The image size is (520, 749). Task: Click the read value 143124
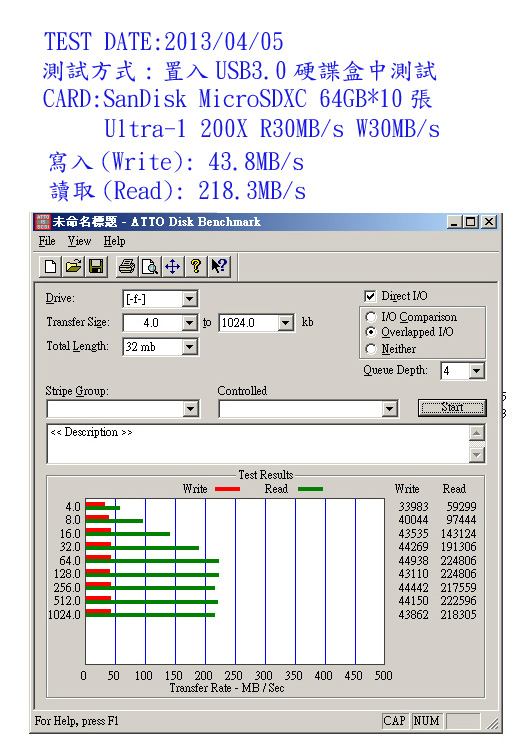tap(458, 534)
